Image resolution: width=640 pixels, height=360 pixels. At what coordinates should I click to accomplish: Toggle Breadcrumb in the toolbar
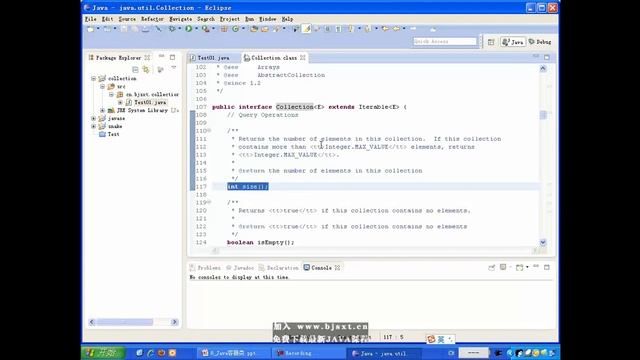click(x=295, y=29)
